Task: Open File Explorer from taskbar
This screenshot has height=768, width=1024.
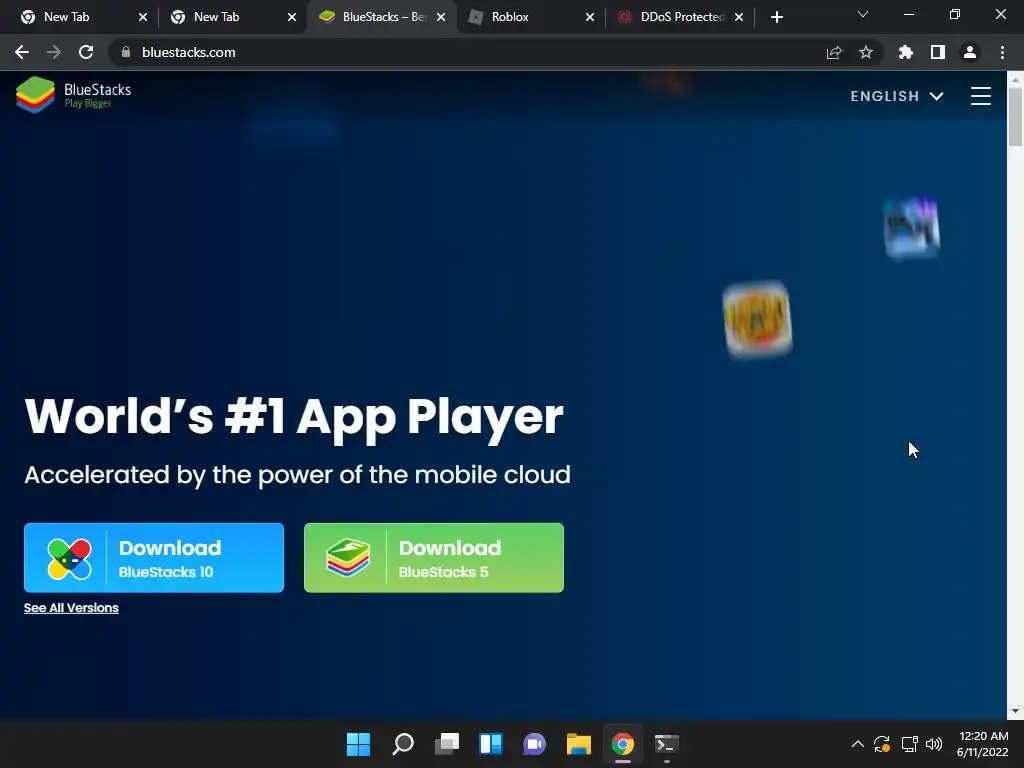Action: tap(579, 744)
